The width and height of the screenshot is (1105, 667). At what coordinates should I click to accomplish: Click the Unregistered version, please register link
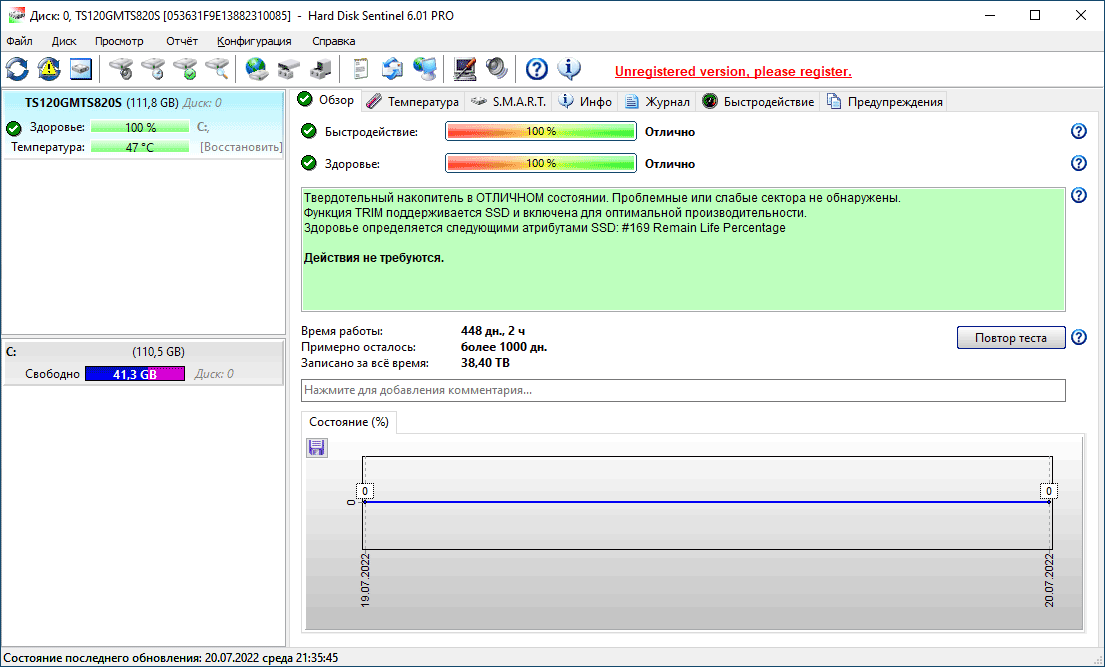[x=733, y=71]
